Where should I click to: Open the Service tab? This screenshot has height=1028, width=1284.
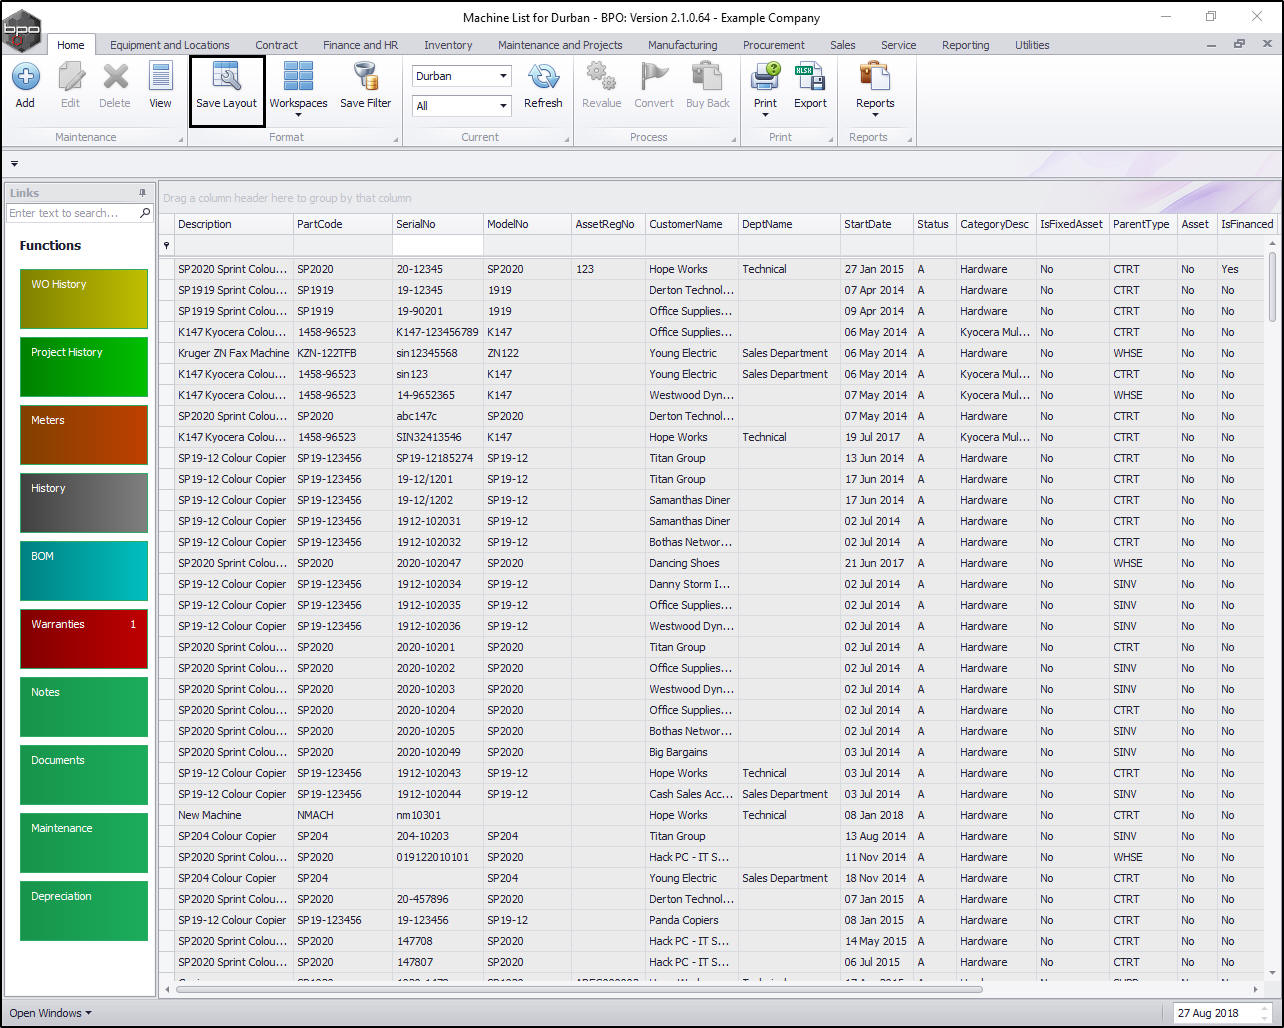(x=898, y=45)
